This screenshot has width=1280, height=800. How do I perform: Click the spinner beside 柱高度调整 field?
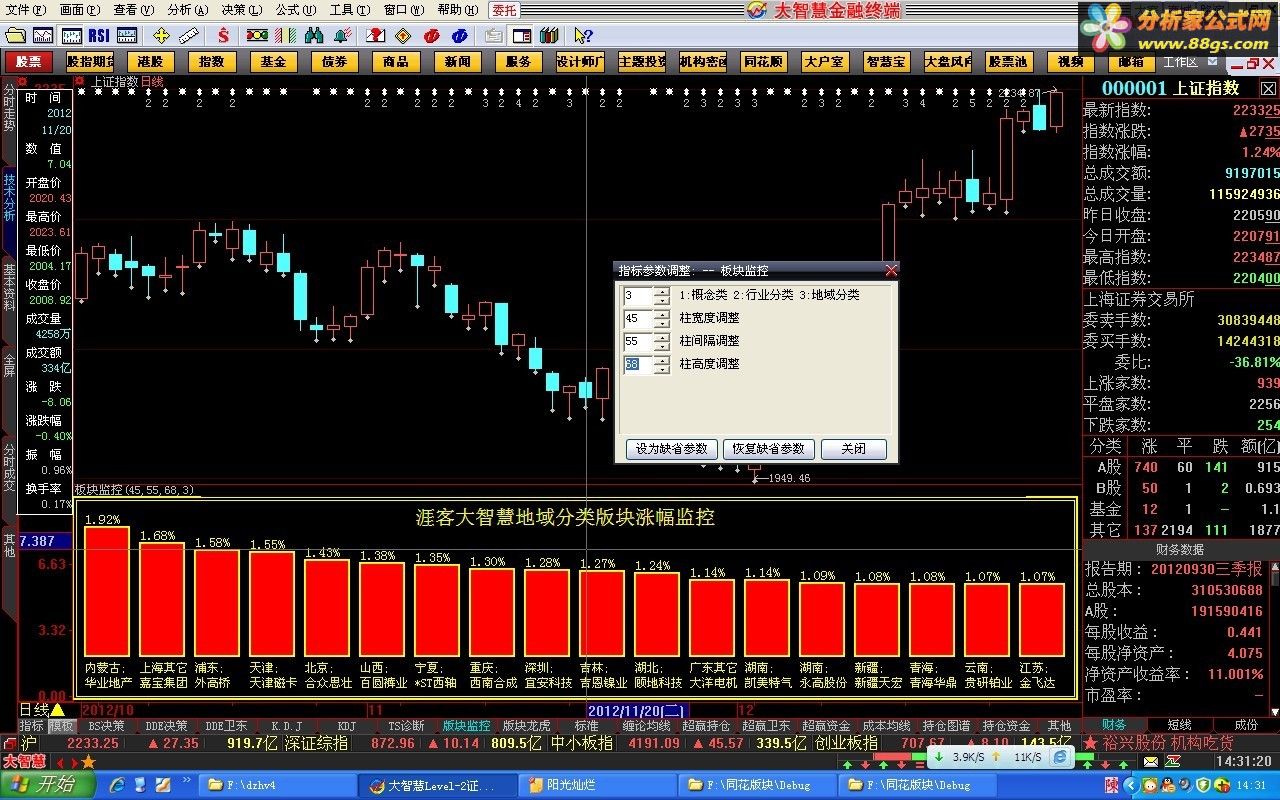pyautogui.click(x=661, y=364)
